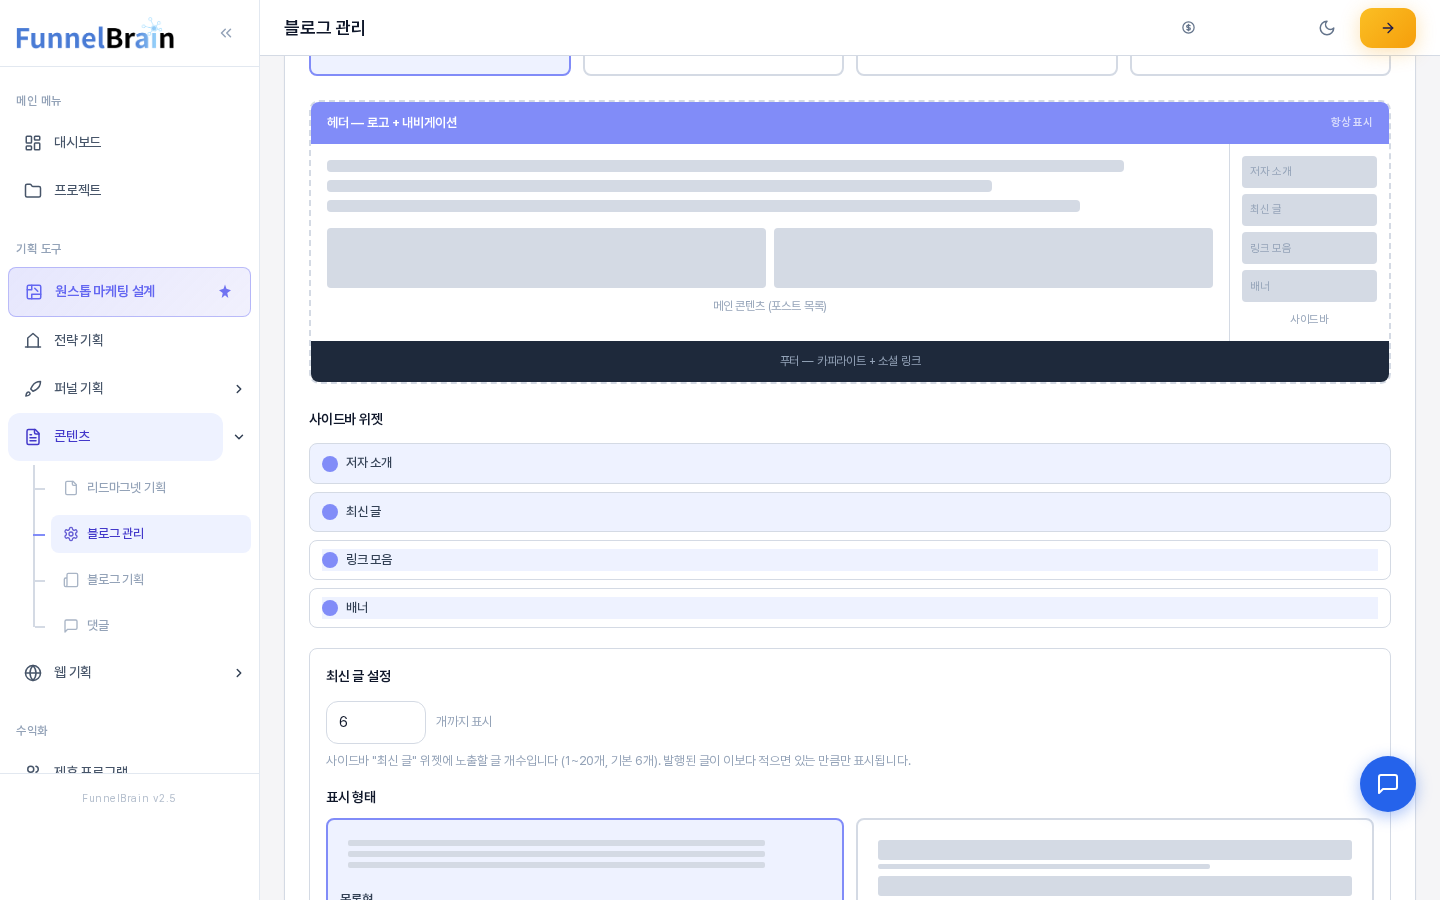This screenshot has height=900, width=1440.
Task: Click the 링크 모음 block in layout preview
Action: point(1309,248)
